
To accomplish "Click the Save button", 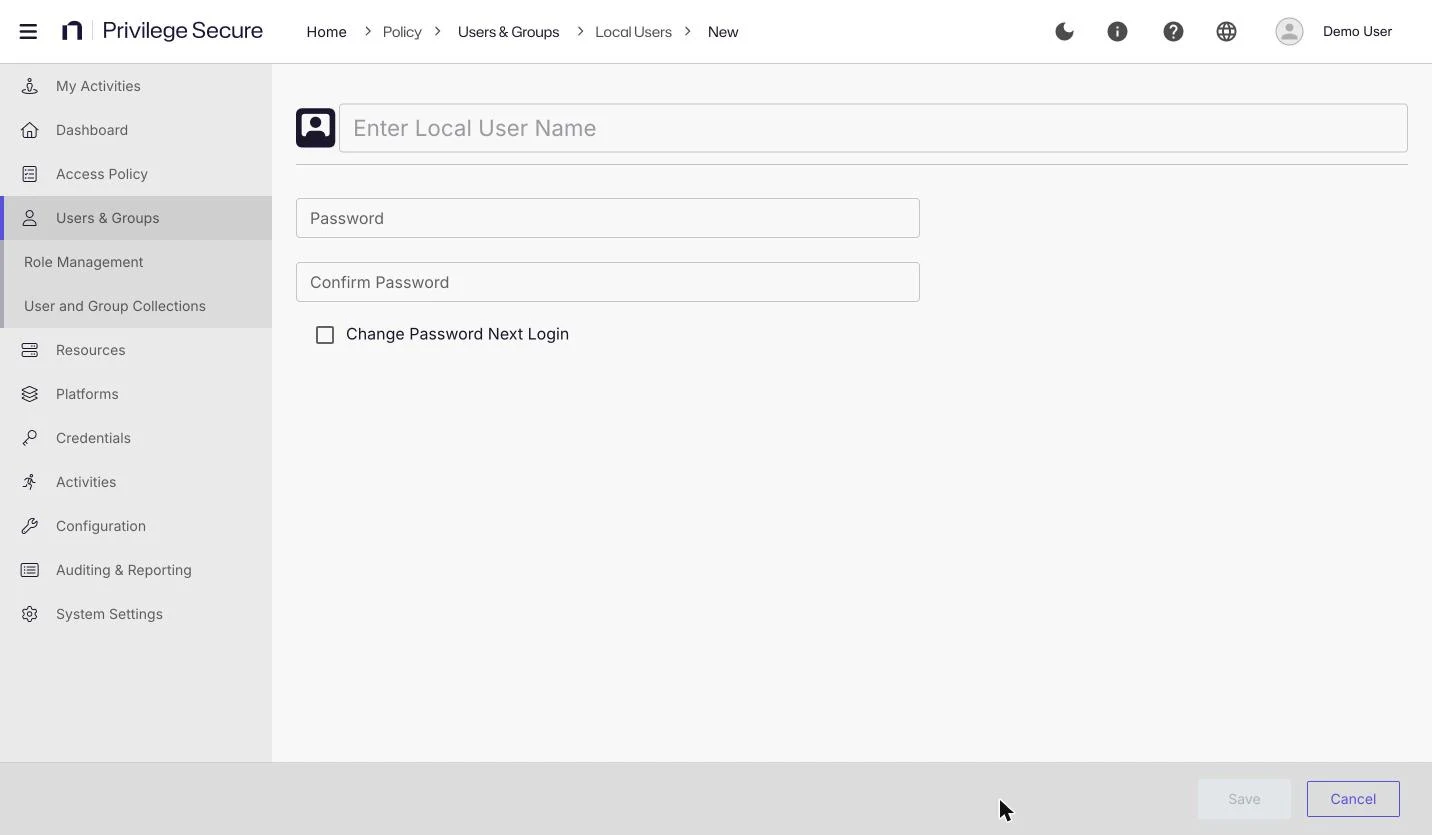I will [x=1244, y=799].
